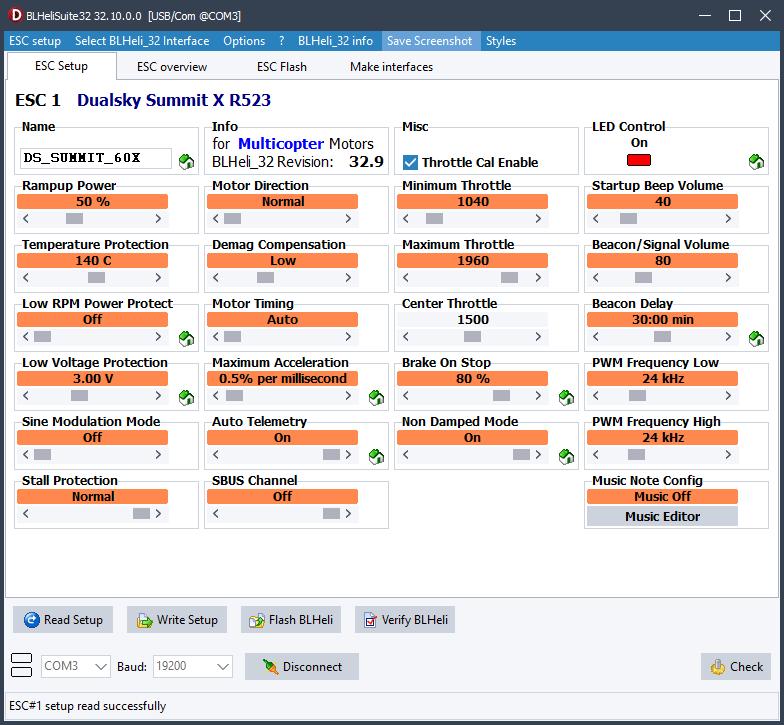
Task: Select the ESC Setup tab
Action: [x=61, y=66]
